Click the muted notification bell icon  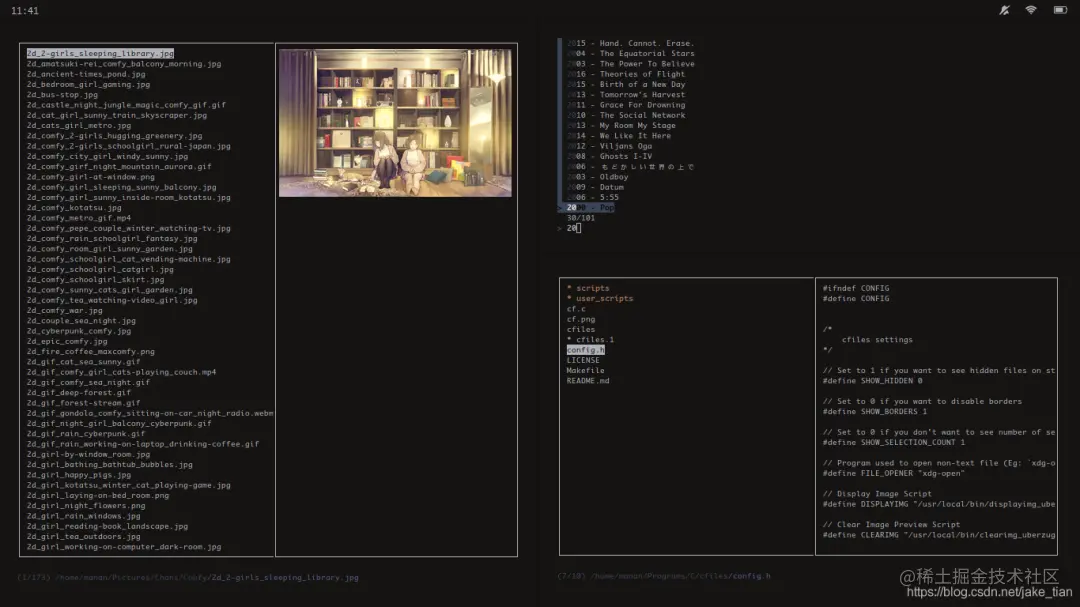1004,10
